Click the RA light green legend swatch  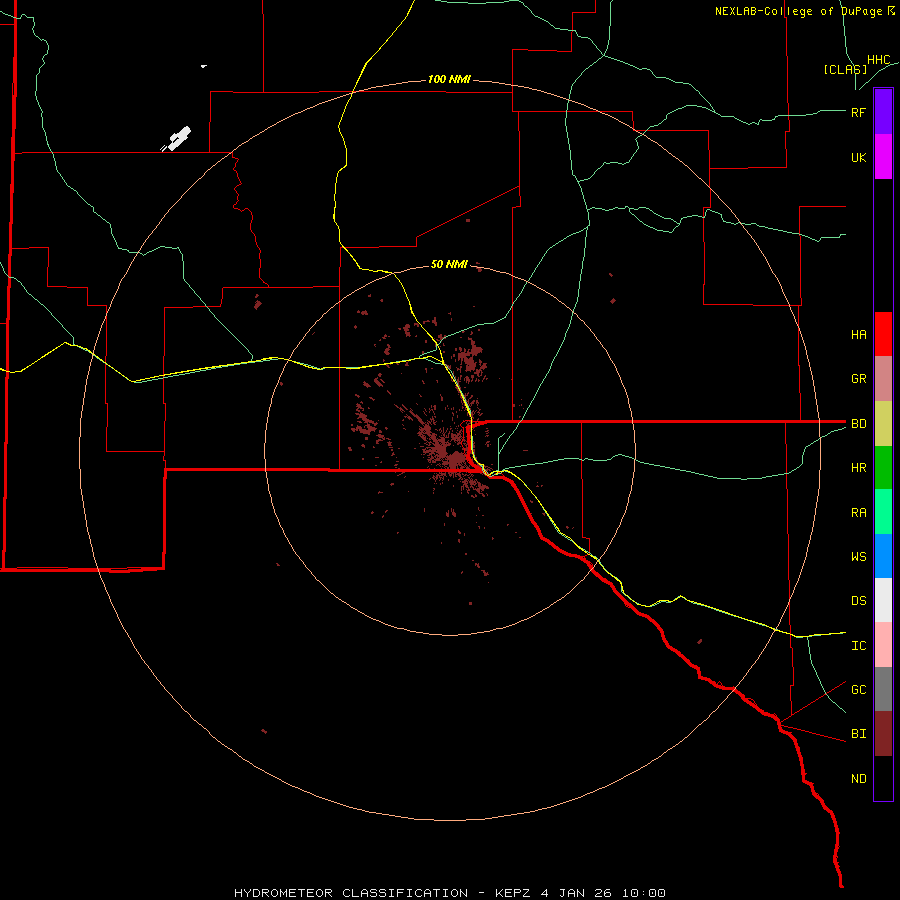pyautogui.click(x=883, y=512)
